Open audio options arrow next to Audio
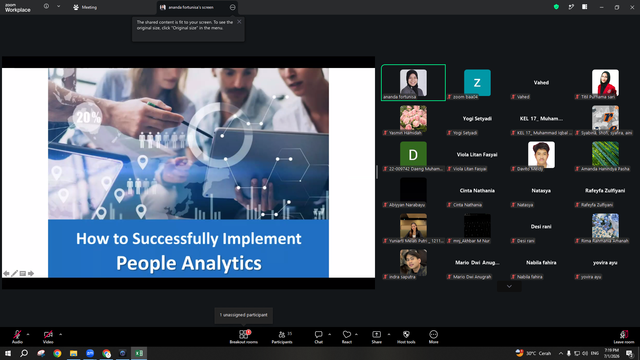 (28, 334)
